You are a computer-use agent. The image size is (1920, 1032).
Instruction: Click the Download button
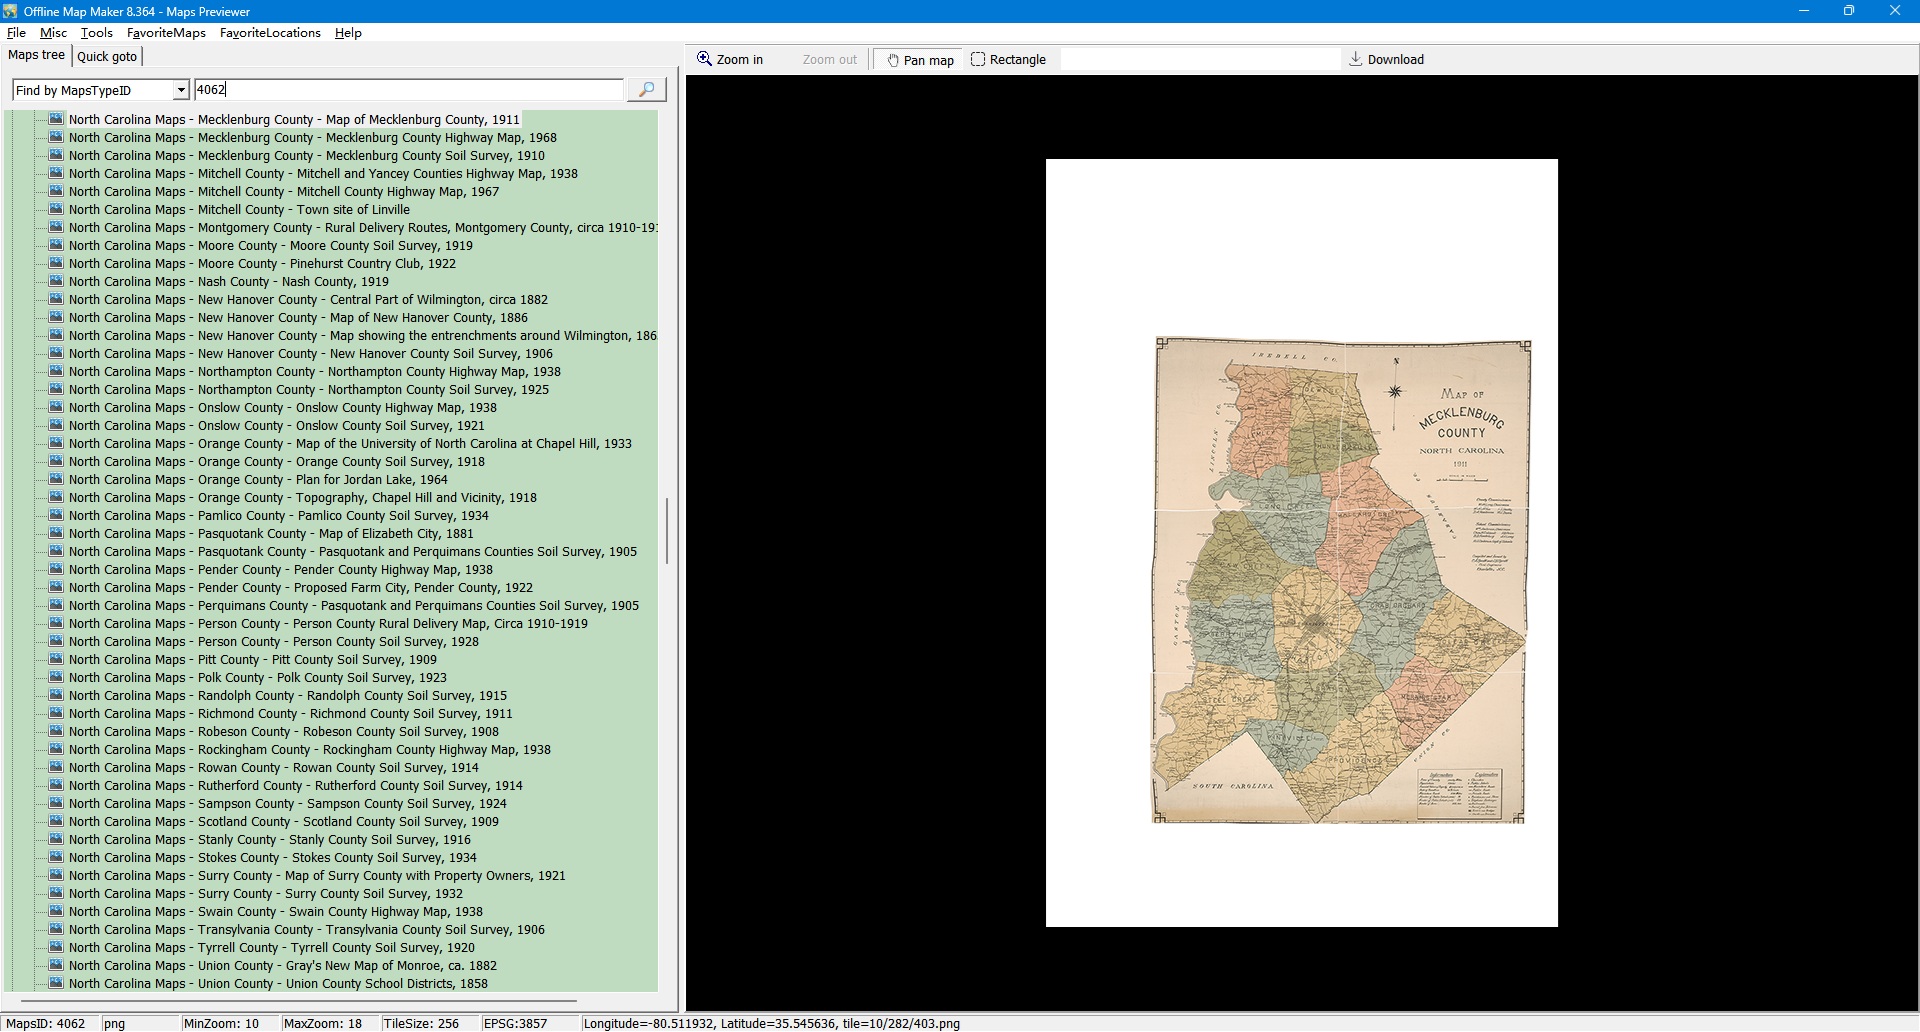[1386, 60]
